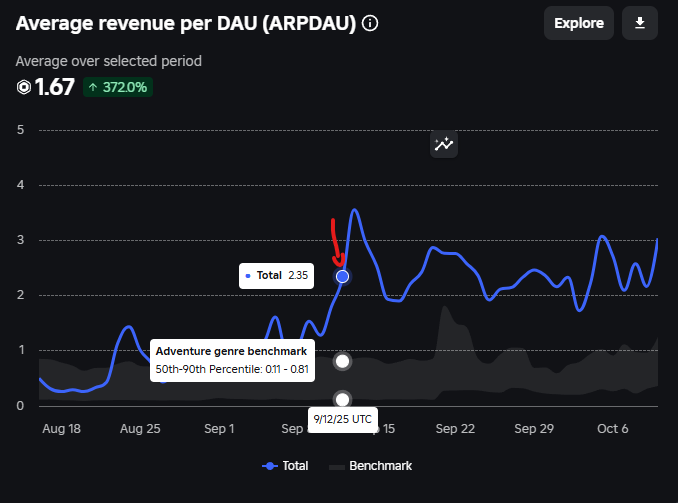Click the ARPDAU info icon
The image size is (678, 503).
370,23
